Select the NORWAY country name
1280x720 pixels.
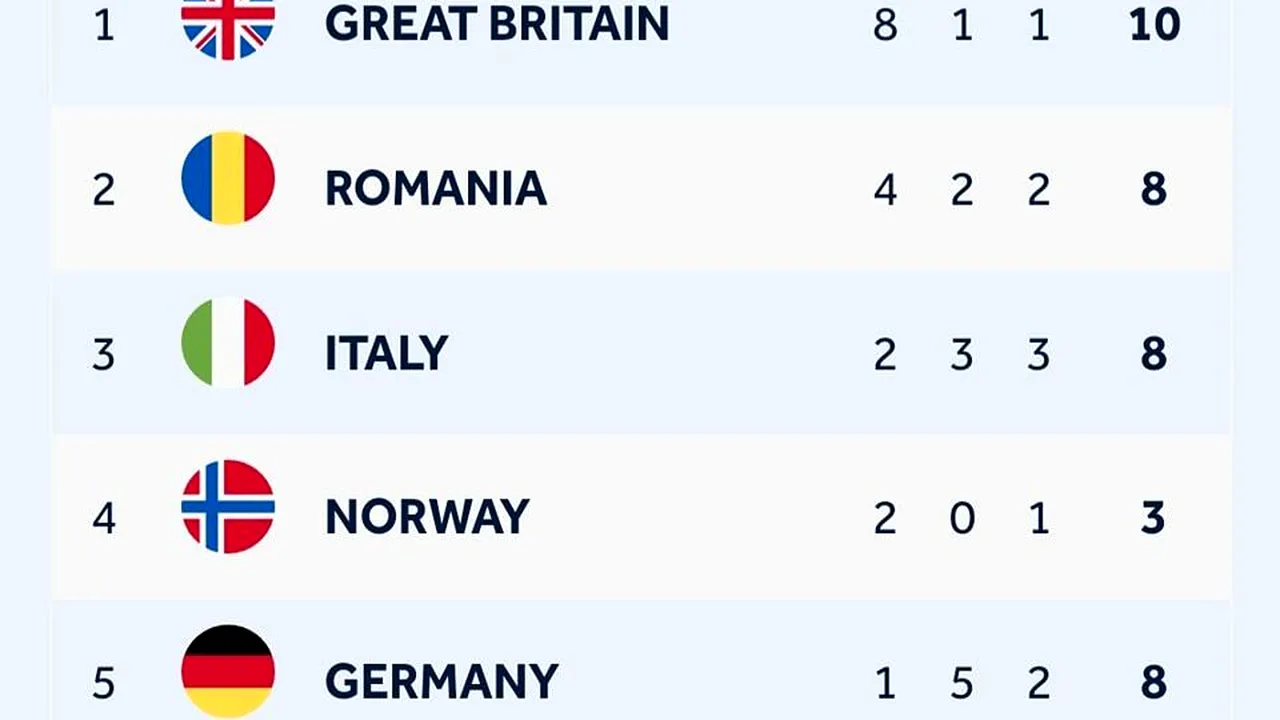[427, 517]
